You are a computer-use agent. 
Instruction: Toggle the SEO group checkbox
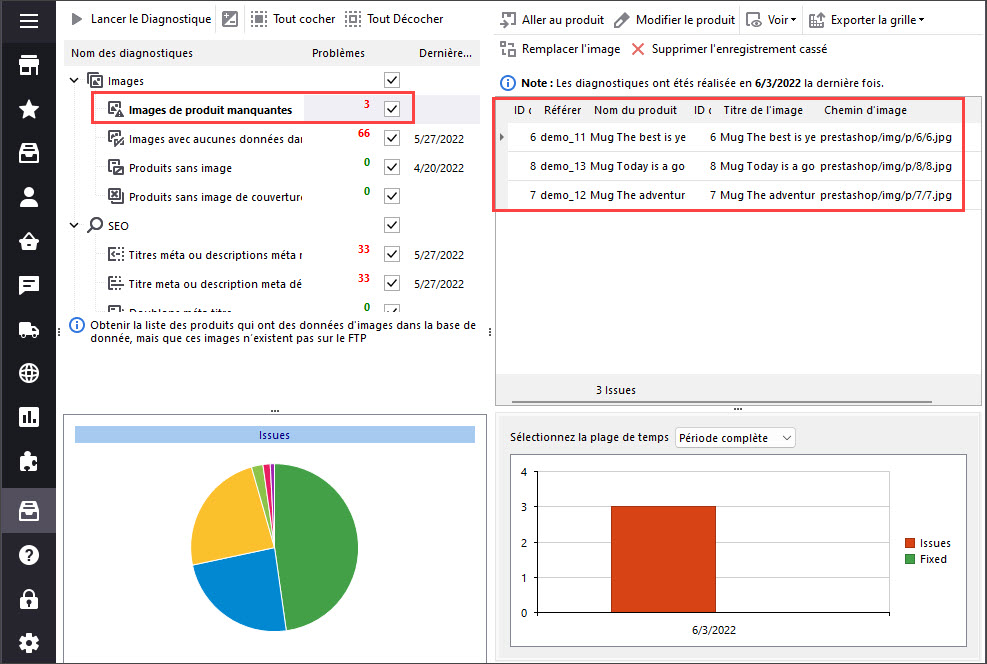coord(392,225)
